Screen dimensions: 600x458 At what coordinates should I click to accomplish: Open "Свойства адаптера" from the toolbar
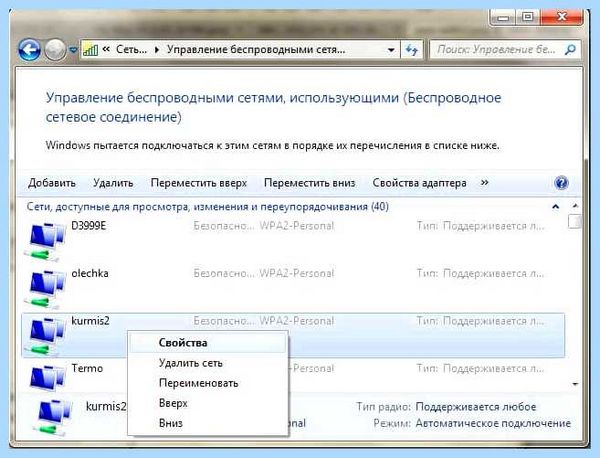(x=419, y=183)
